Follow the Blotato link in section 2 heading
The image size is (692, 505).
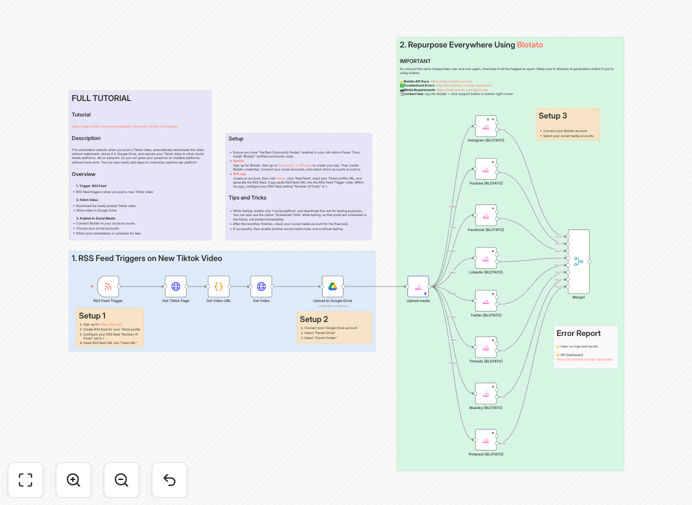530,45
